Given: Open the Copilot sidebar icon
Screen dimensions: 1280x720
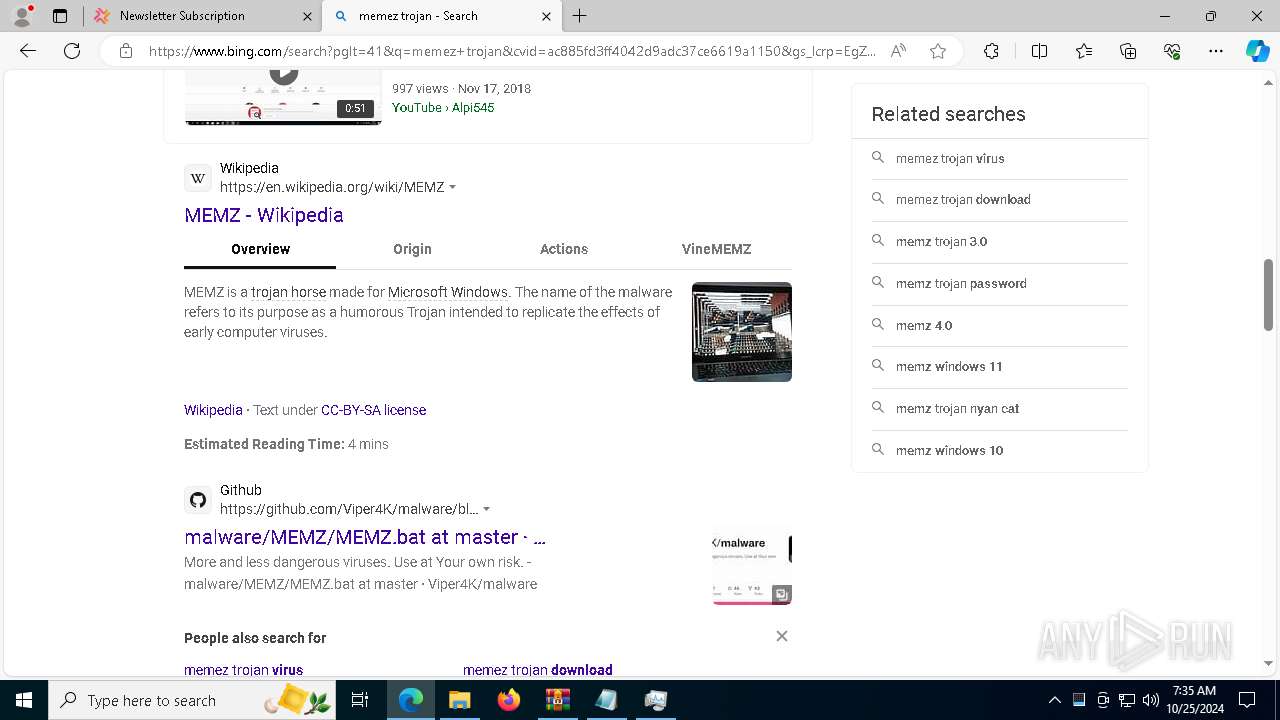Looking at the screenshot, I should (1257, 51).
